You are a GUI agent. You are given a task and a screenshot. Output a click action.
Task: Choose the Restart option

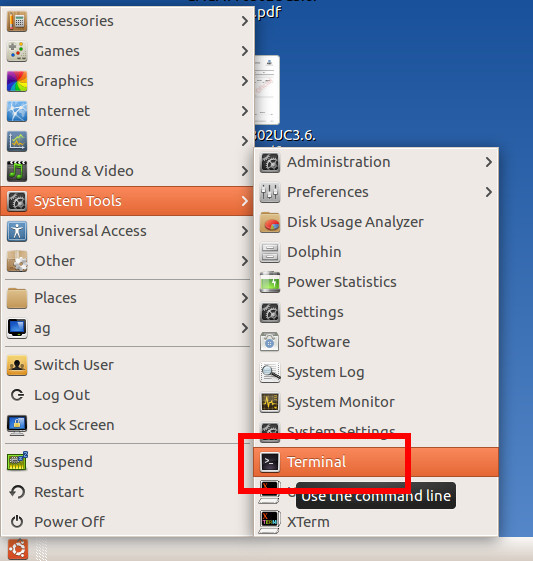tap(127, 492)
